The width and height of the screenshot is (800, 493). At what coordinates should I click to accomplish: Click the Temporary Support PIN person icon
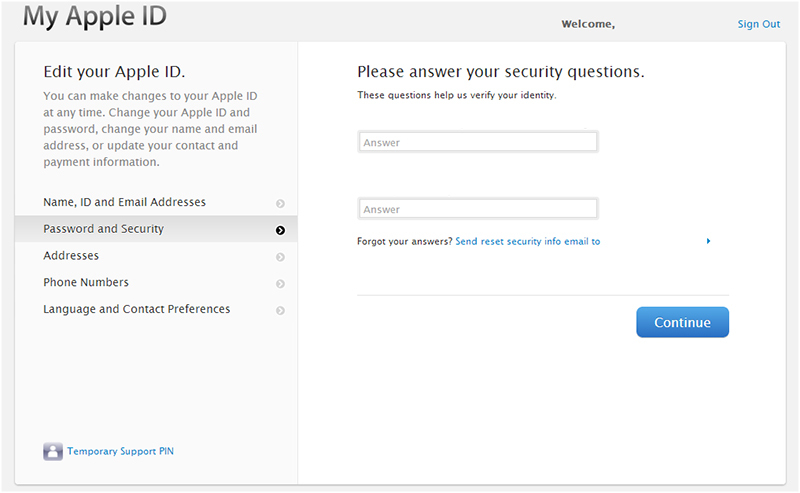coord(53,451)
